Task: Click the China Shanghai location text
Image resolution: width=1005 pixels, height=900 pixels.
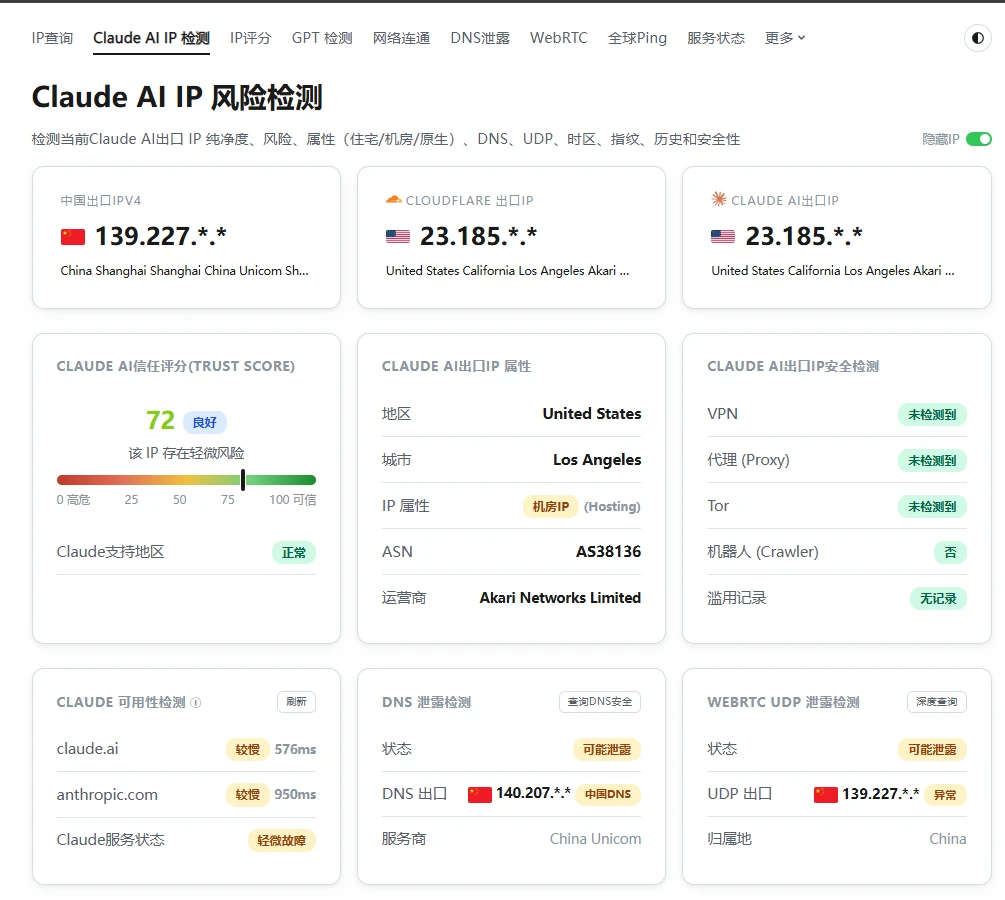Action: [185, 271]
